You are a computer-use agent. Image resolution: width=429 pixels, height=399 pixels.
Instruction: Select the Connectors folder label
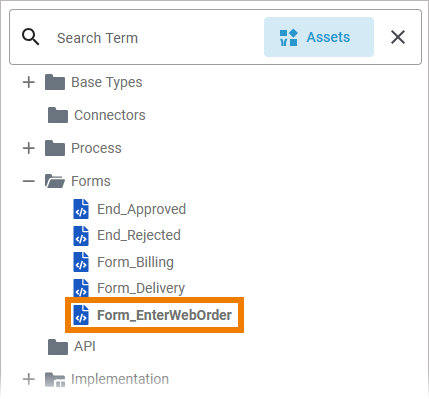(110, 115)
